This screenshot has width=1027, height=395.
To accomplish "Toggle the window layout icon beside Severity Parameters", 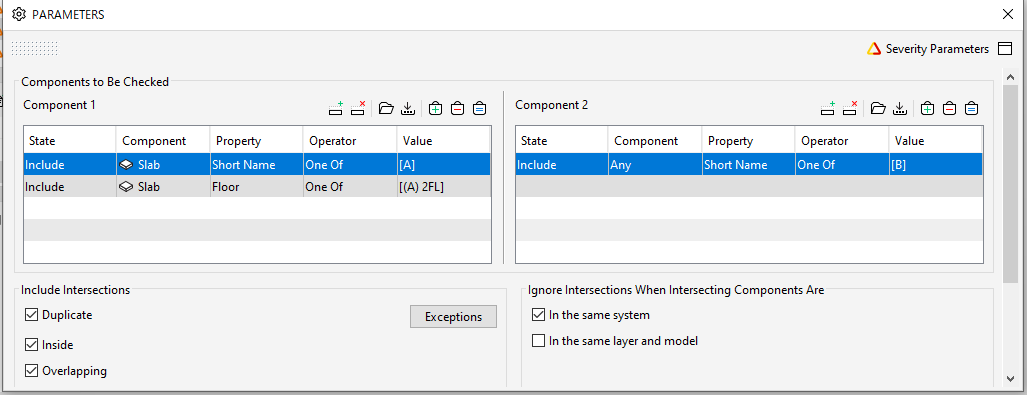I will (x=1004, y=48).
